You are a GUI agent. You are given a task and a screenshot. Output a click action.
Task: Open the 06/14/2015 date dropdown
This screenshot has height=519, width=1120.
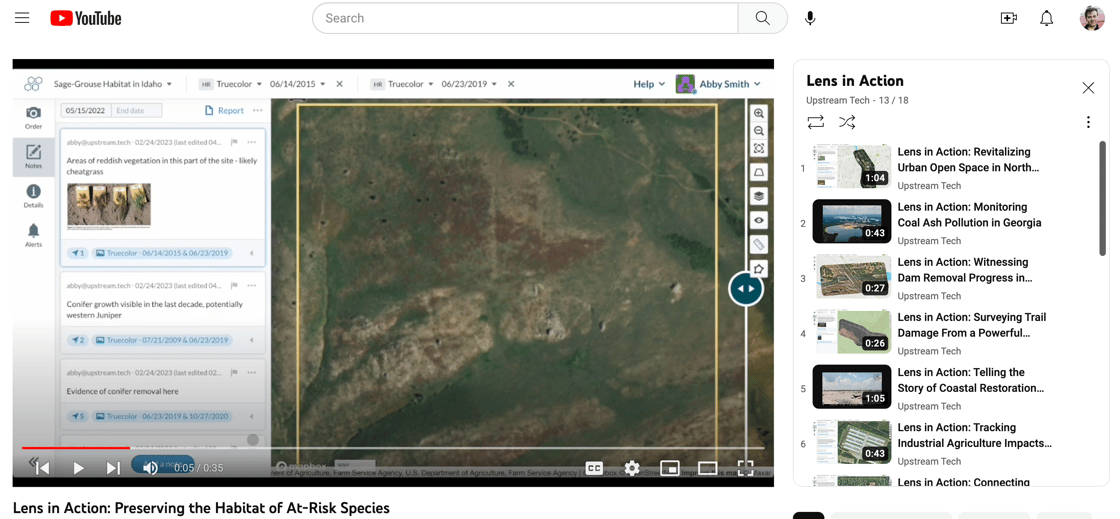click(298, 84)
